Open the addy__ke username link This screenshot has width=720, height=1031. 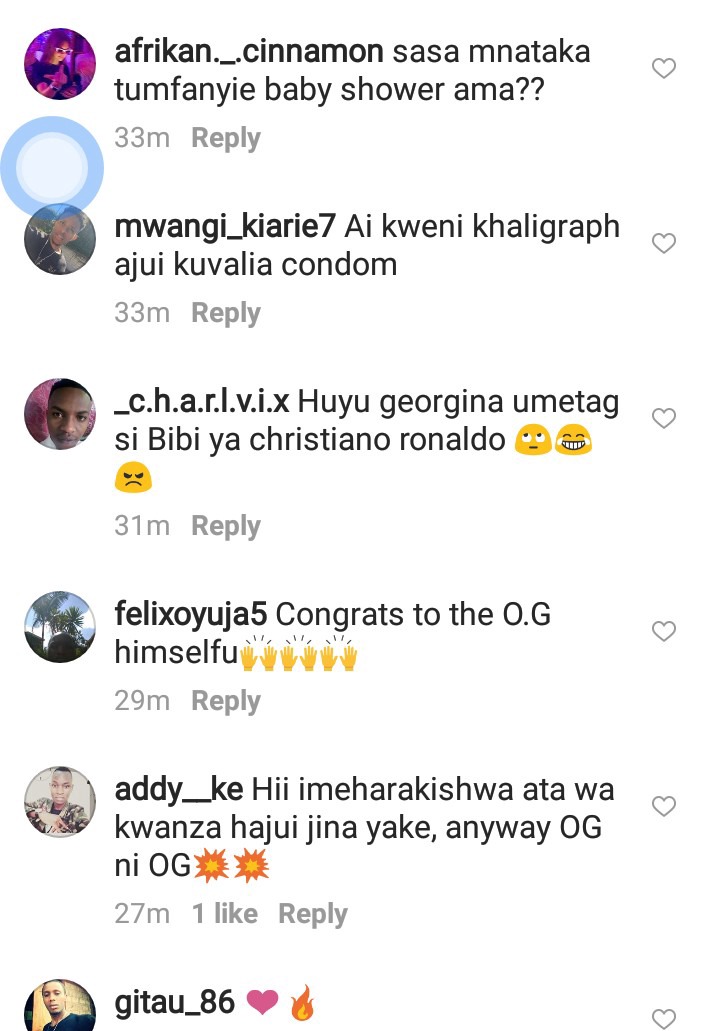click(179, 789)
